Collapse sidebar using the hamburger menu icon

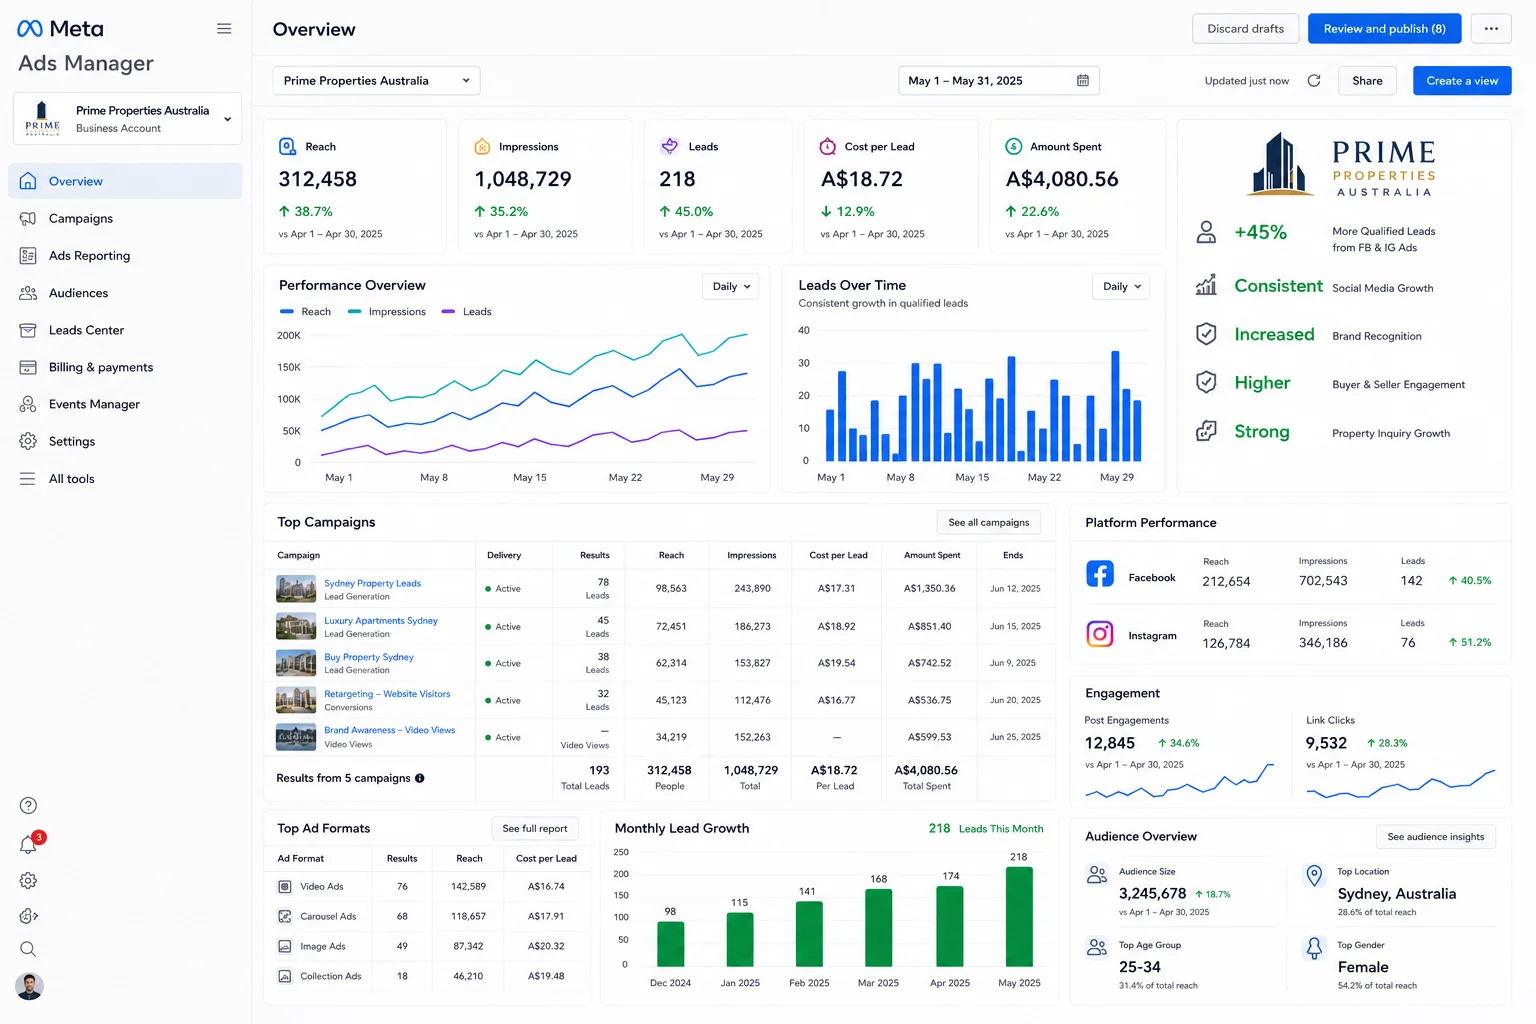[x=224, y=29]
